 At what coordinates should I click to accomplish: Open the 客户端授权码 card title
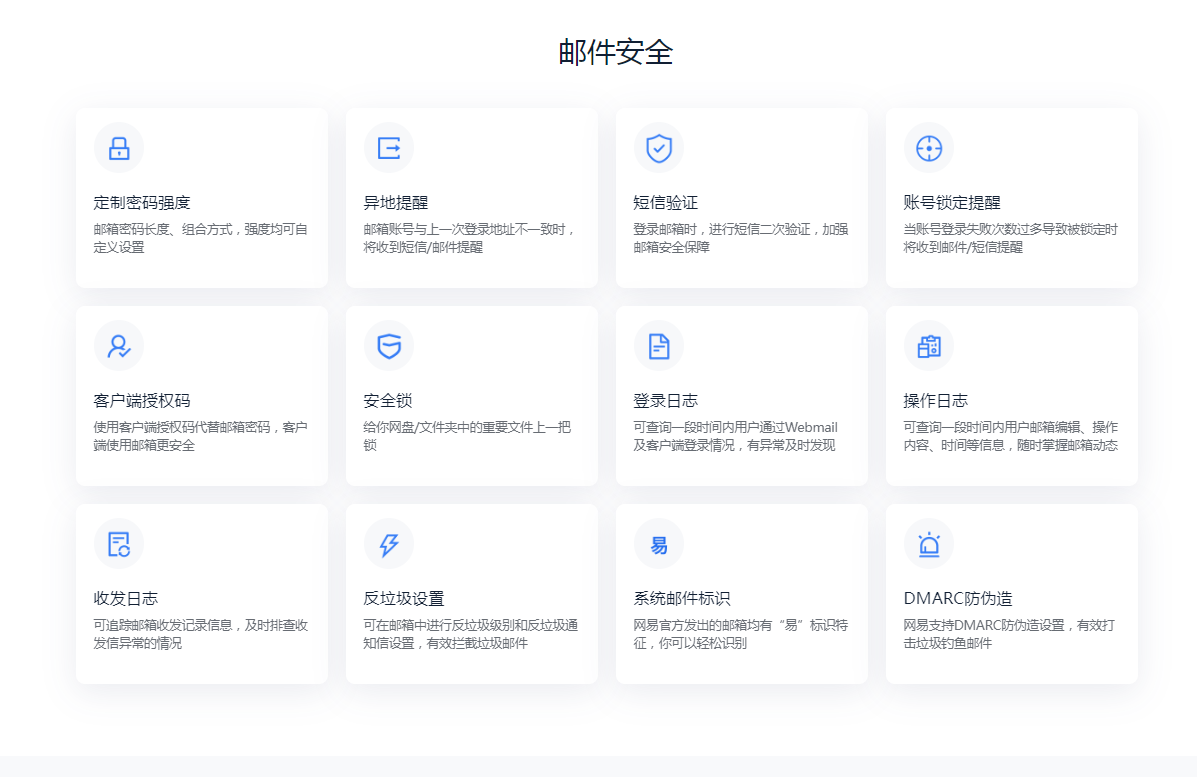pos(142,401)
